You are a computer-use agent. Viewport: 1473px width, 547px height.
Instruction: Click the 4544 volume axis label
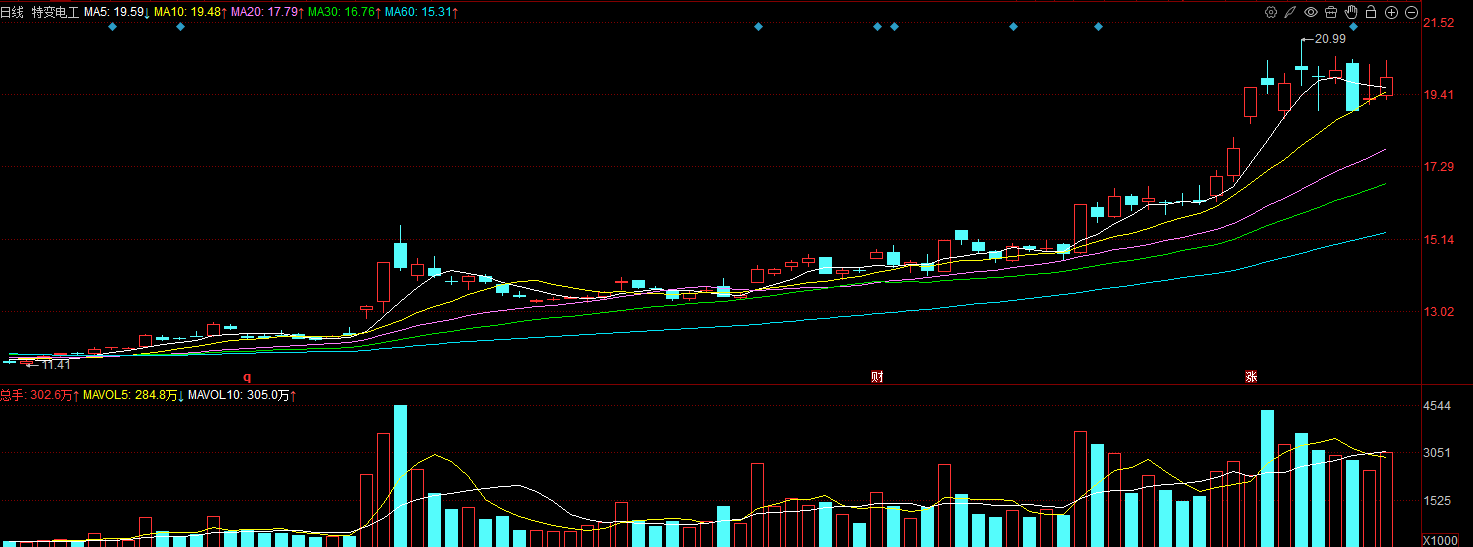pos(1437,406)
